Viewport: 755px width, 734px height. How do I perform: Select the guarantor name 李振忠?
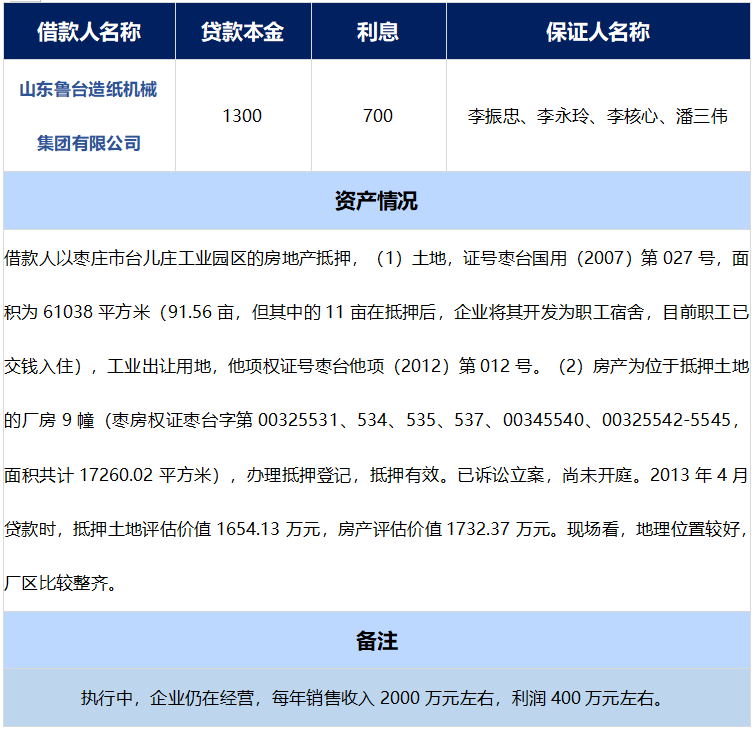(x=494, y=116)
